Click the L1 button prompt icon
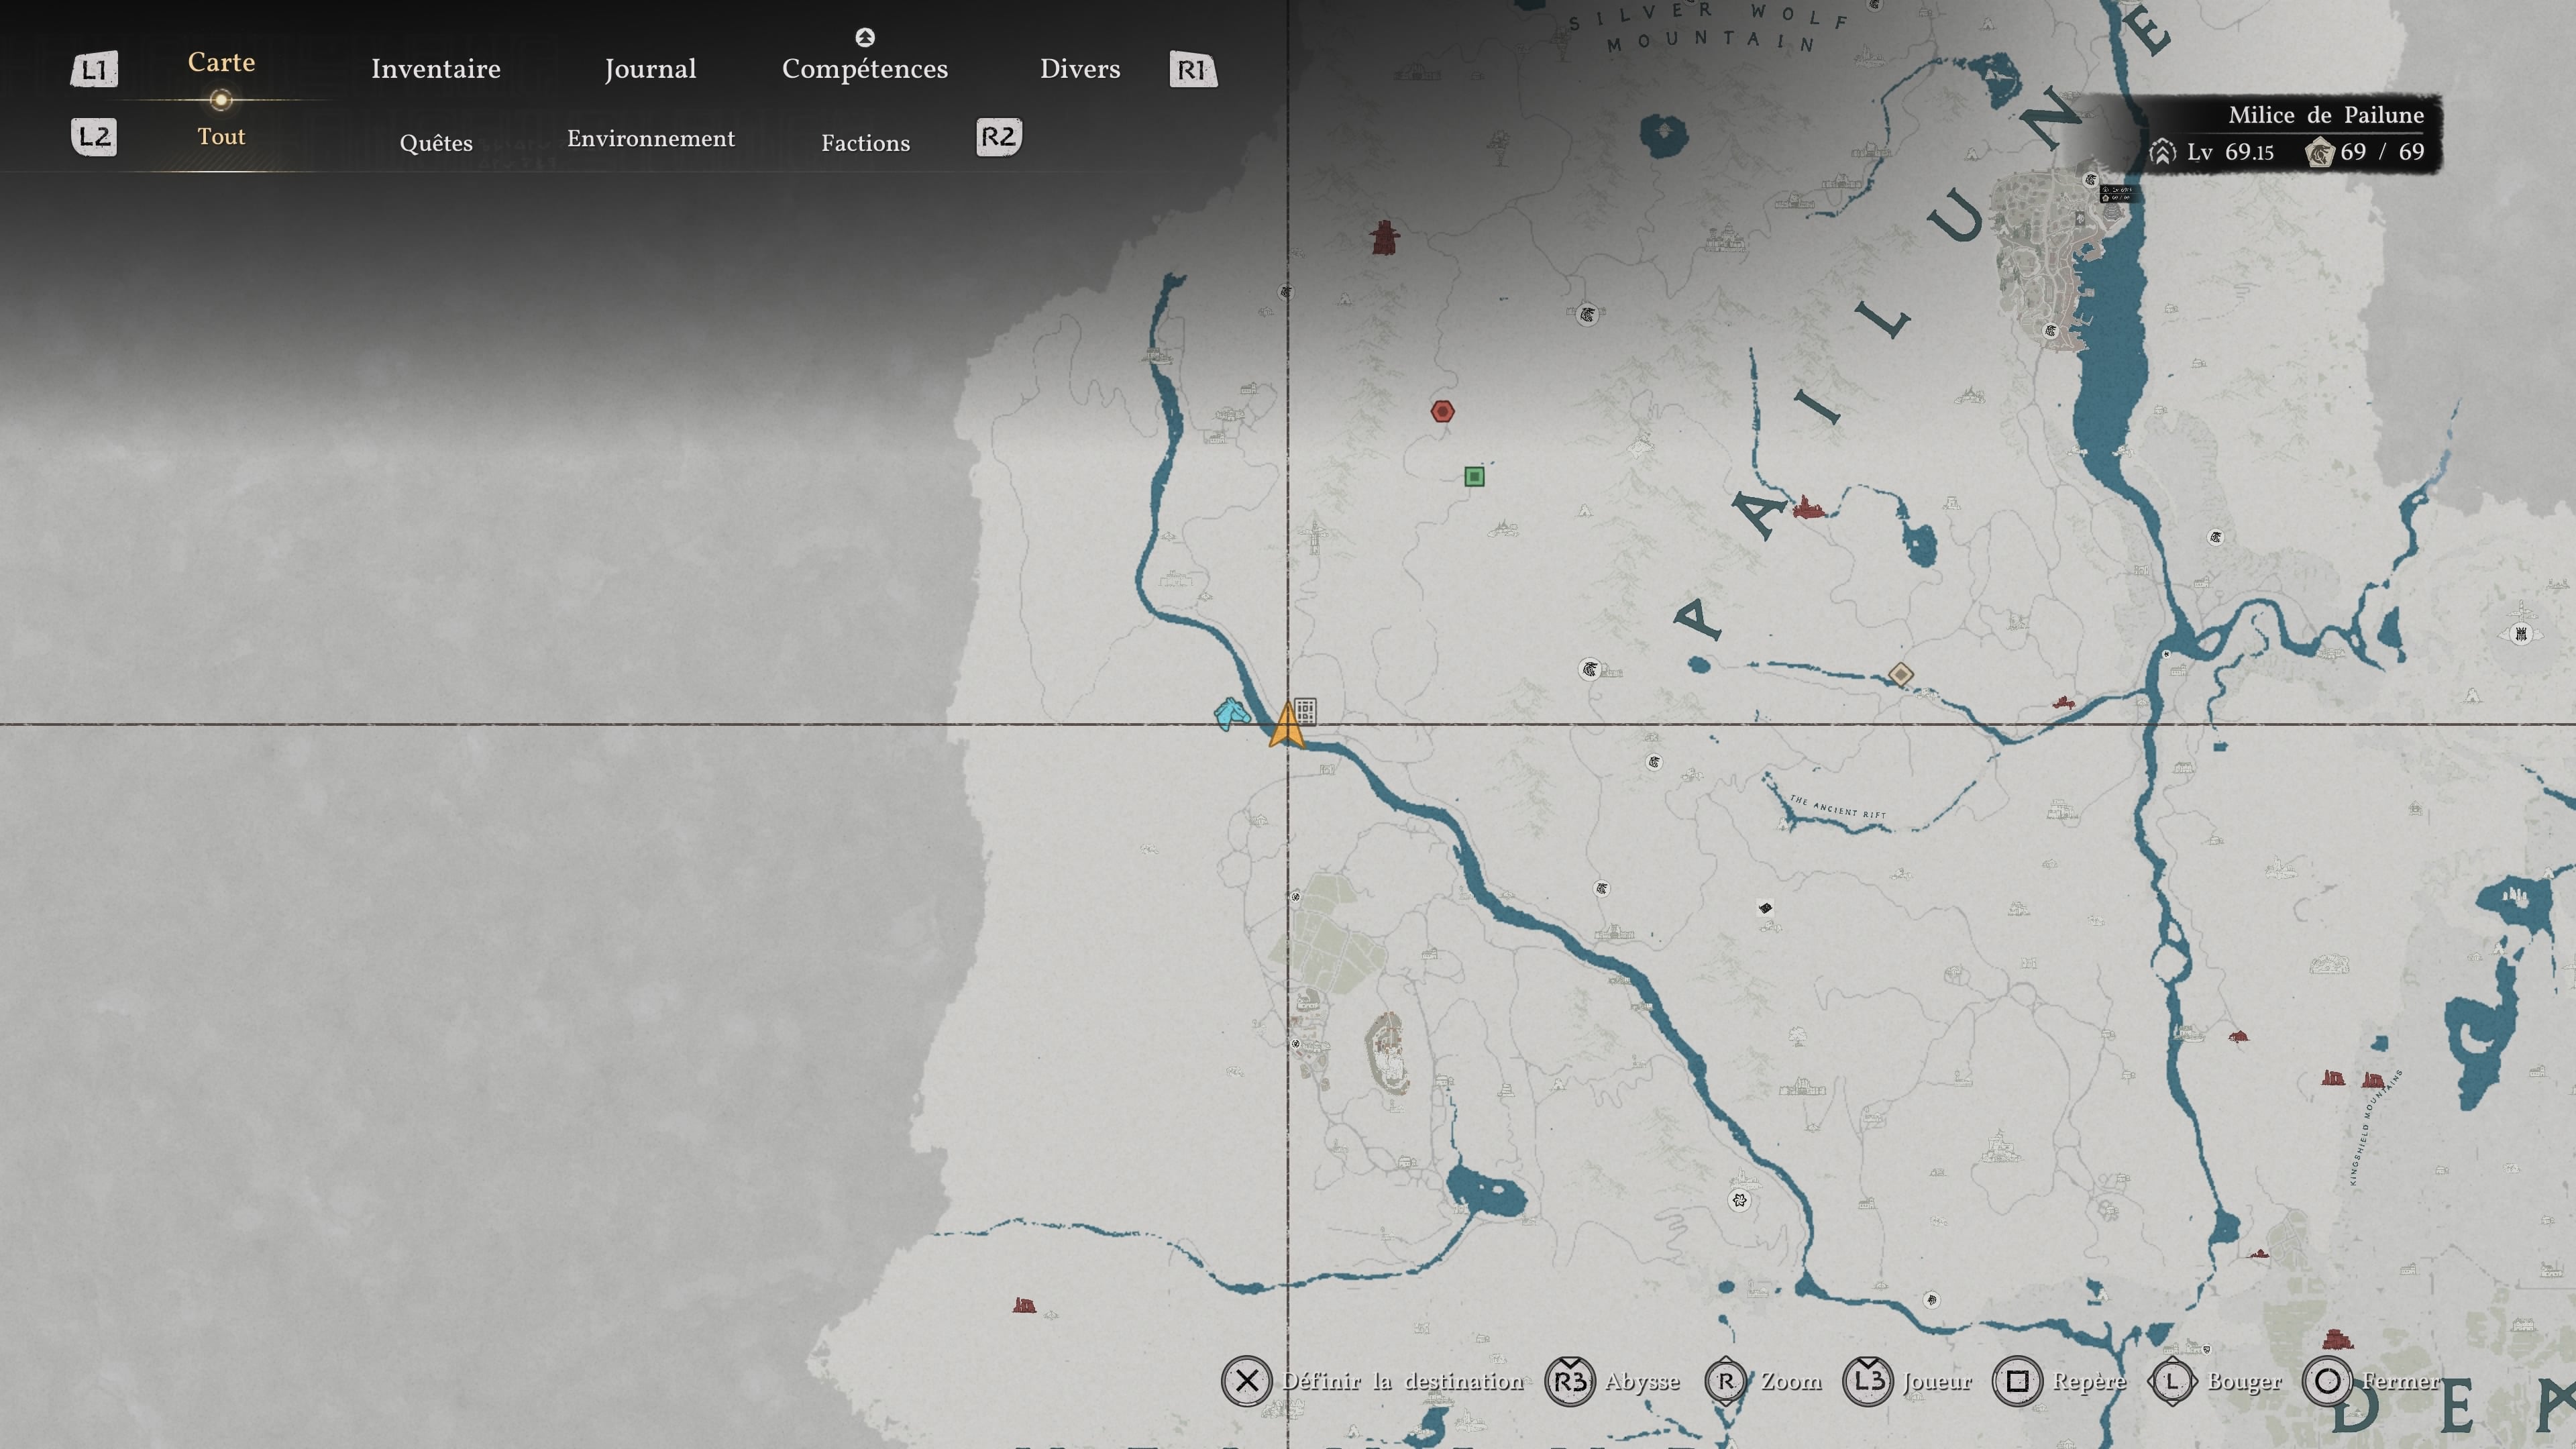Viewport: 2576px width, 1449px height. (x=94, y=69)
